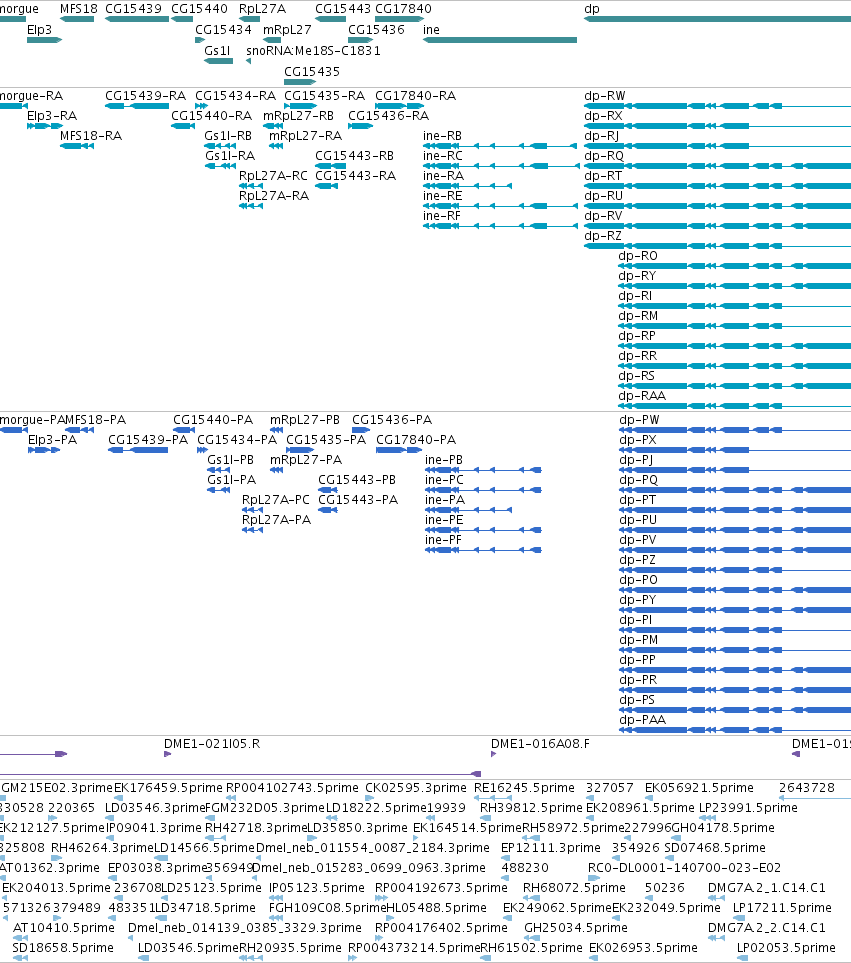Select EST HL05488.5prime
The height and width of the screenshot is (963, 851).
(436, 908)
